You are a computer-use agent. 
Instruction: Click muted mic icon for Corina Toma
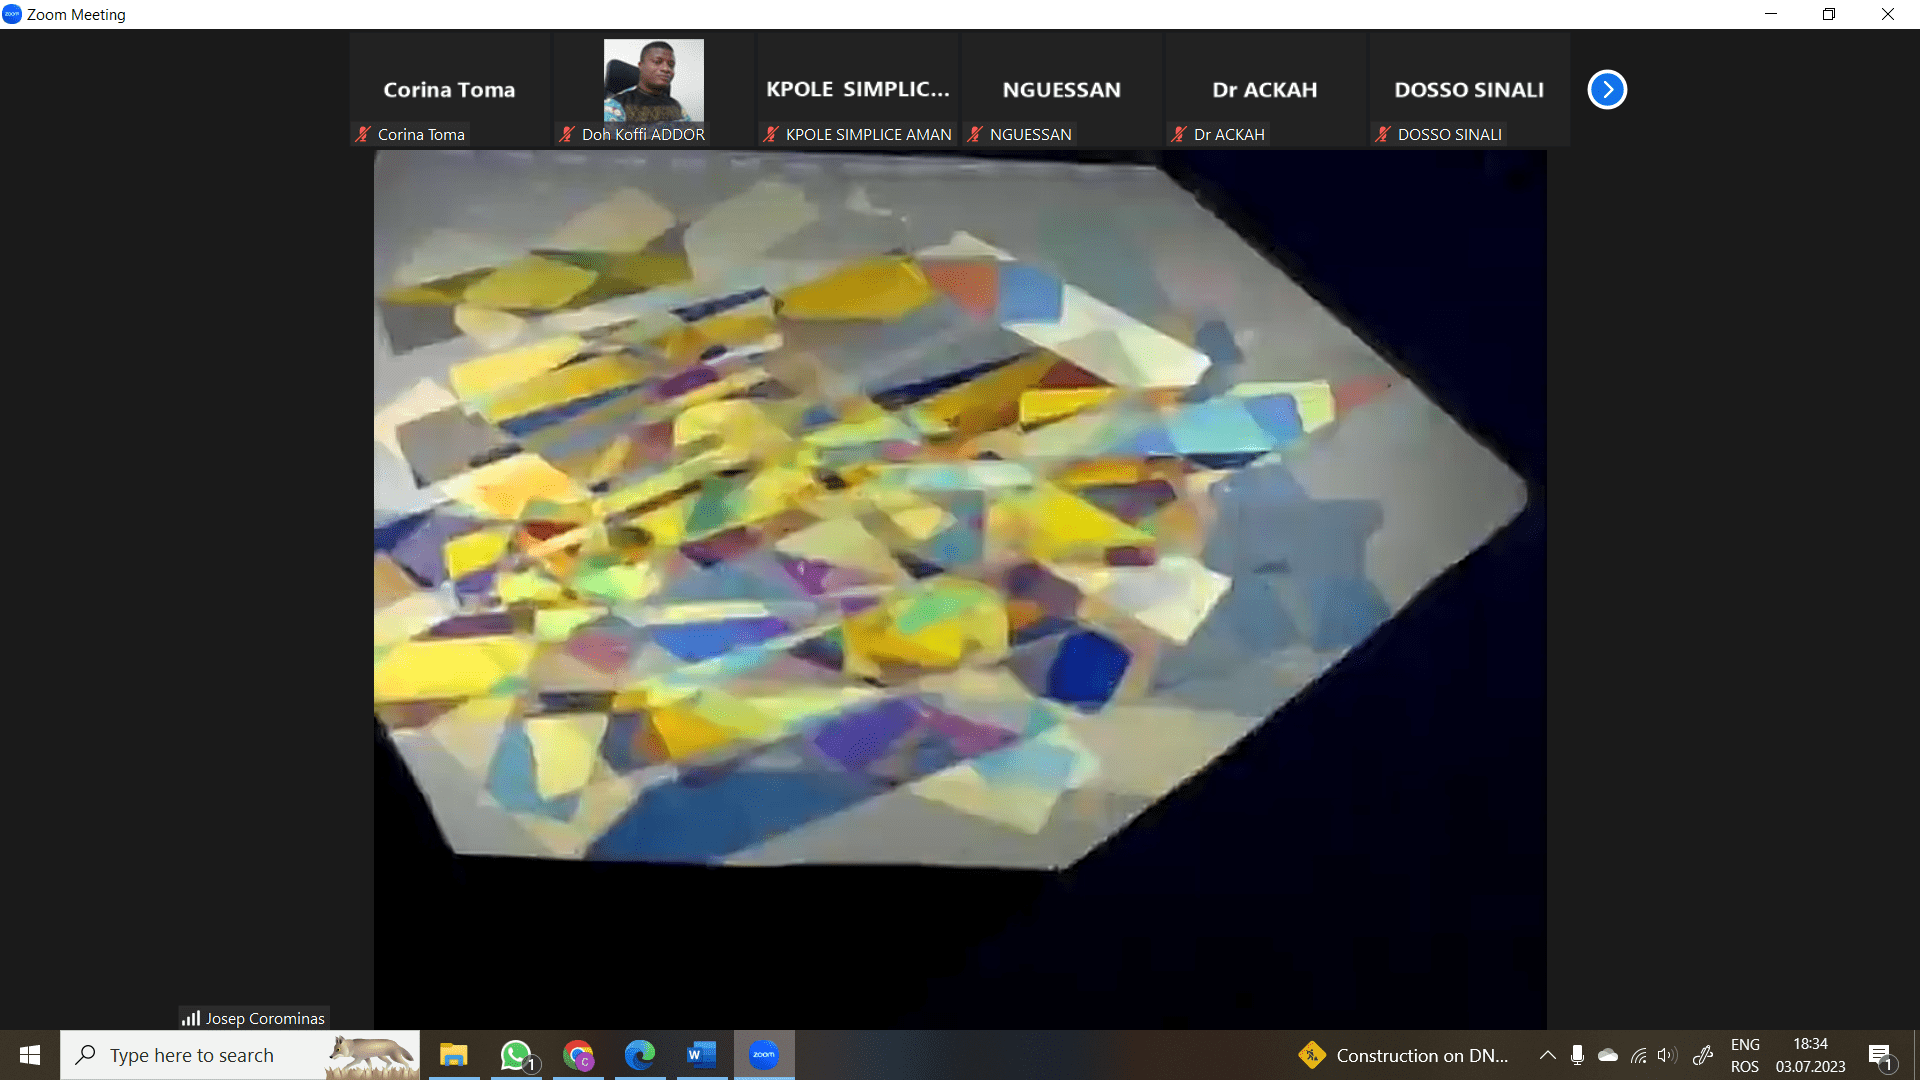tap(363, 134)
